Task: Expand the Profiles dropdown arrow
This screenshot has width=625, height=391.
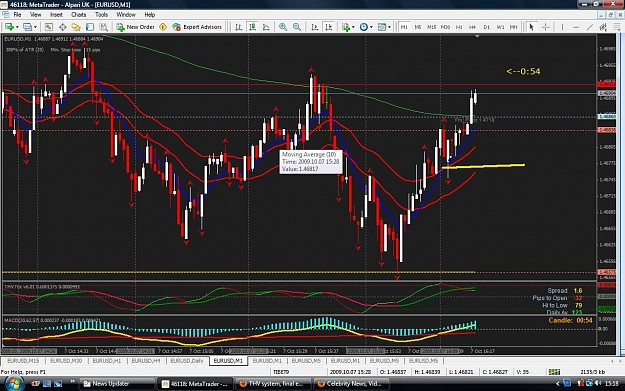Action: point(35,27)
